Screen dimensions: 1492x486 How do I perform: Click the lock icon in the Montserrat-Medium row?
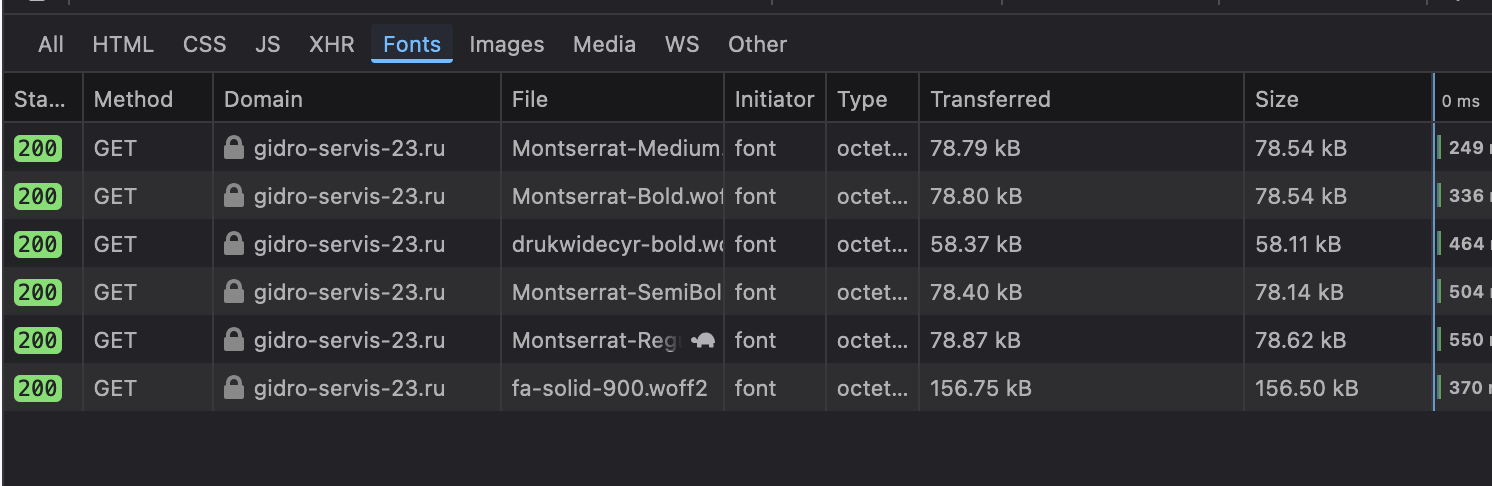(234, 148)
